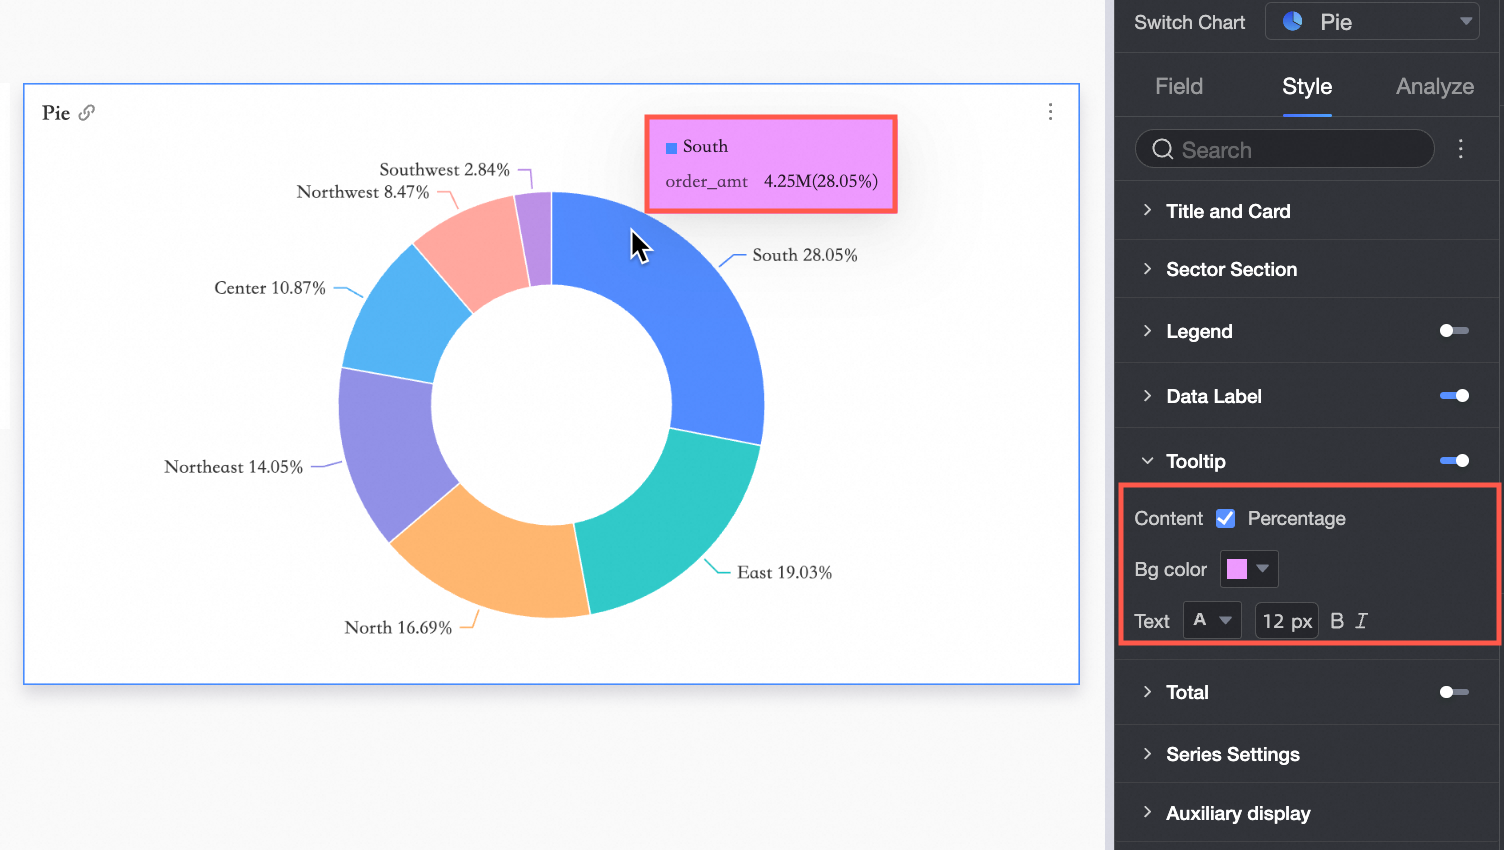The height and width of the screenshot is (850, 1504).
Task: Uncheck the Percentage content checkbox
Action: click(x=1225, y=518)
